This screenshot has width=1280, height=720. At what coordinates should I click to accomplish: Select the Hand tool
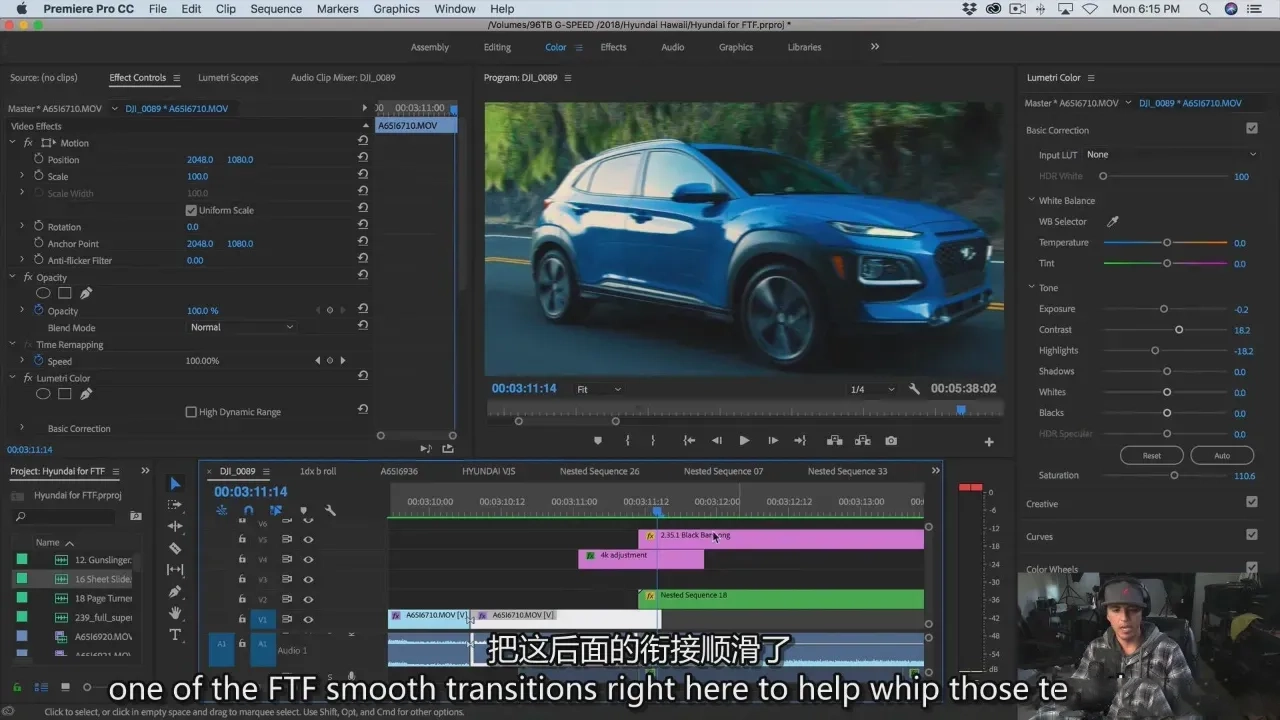[x=175, y=613]
